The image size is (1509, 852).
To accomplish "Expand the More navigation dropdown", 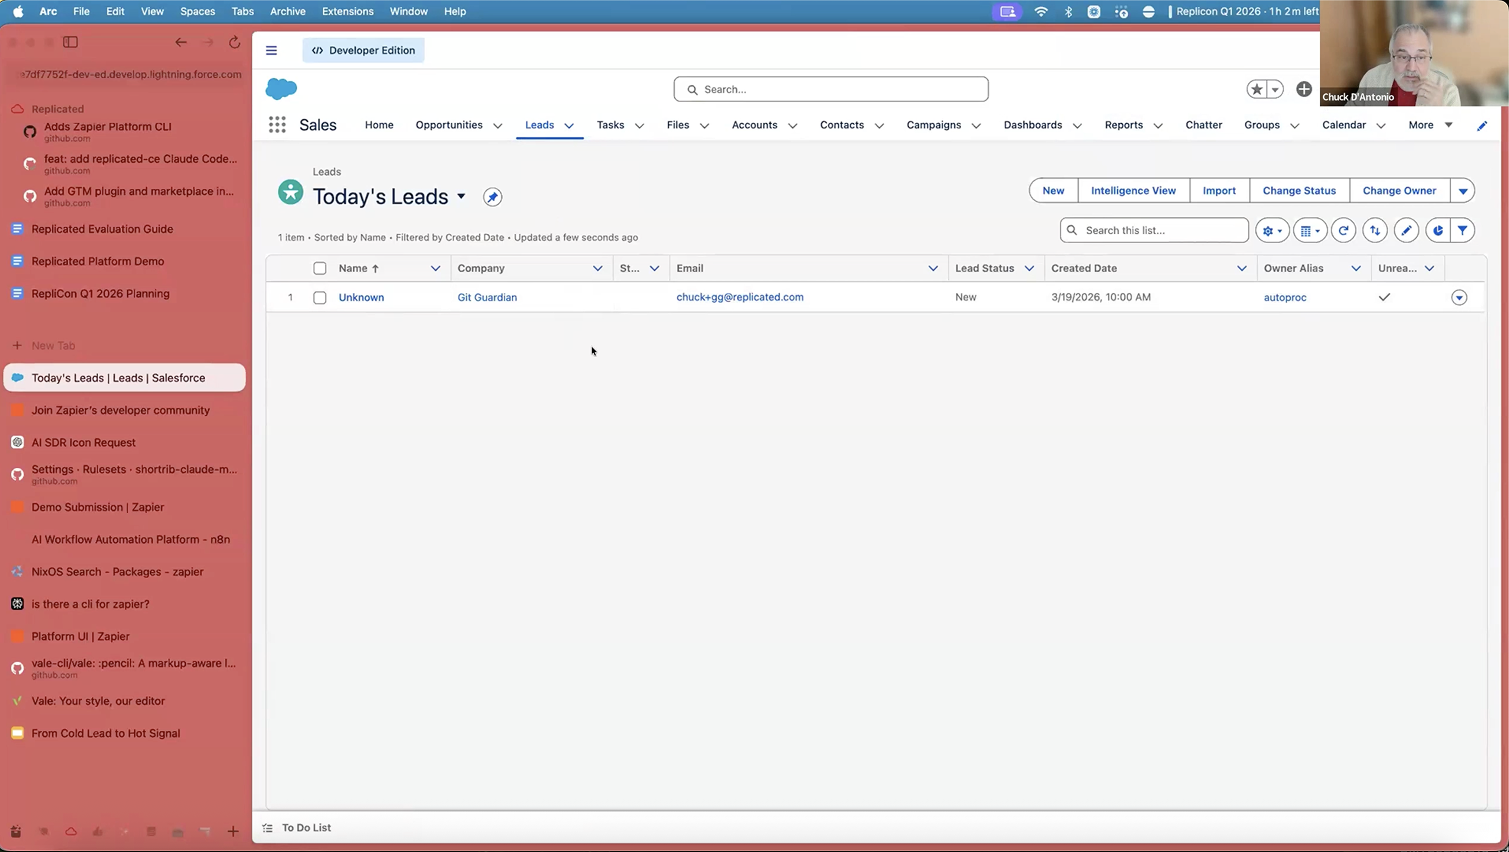I will coord(1430,125).
